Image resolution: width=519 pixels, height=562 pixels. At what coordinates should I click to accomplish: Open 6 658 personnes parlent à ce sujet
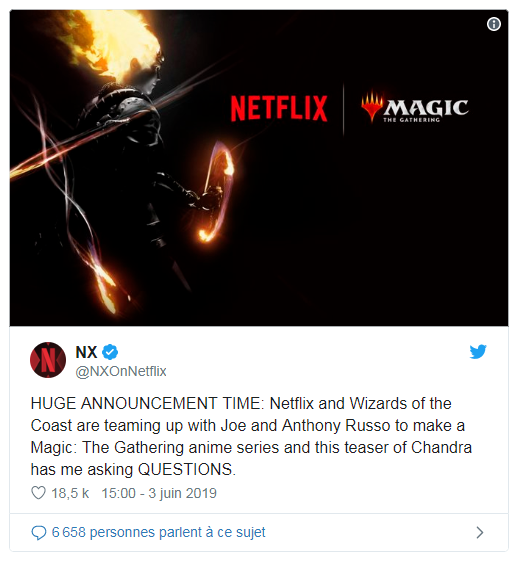[x=158, y=533]
